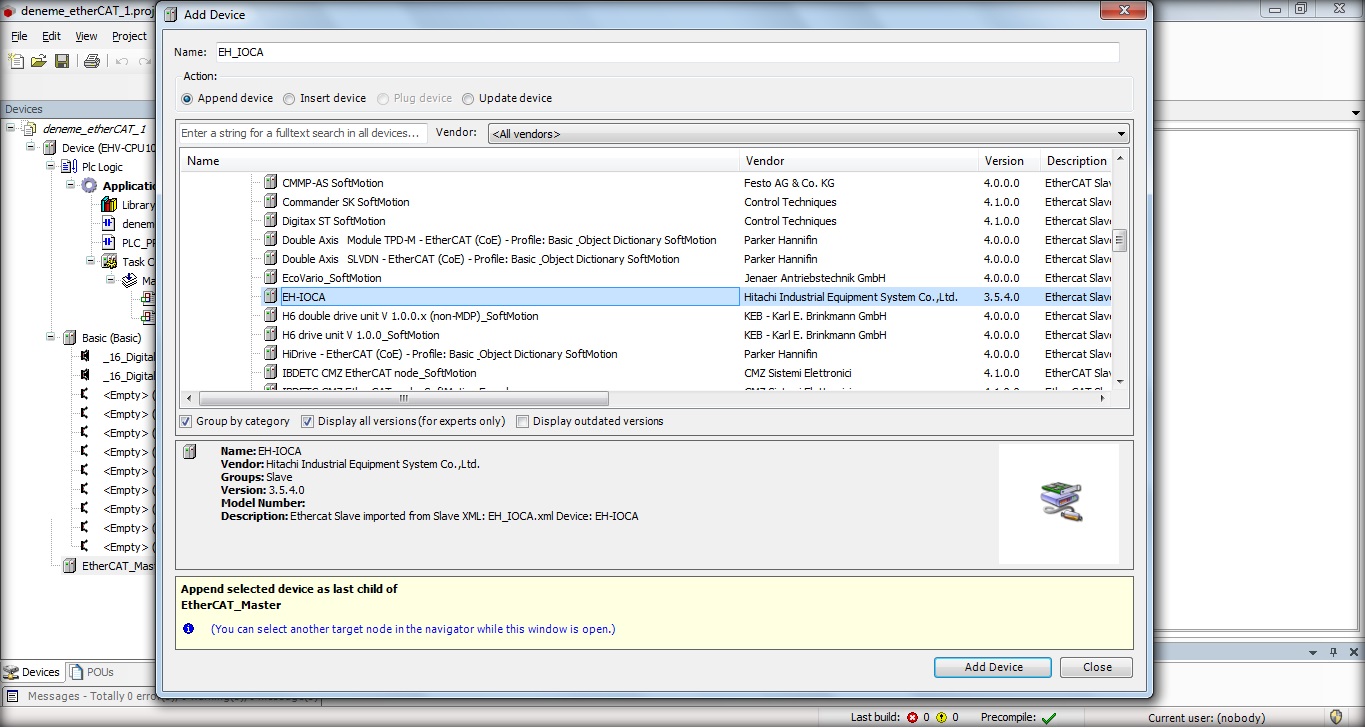Select the Update device radio button
Viewport: 1365px width, 728px height.
pyautogui.click(x=468, y=99)
